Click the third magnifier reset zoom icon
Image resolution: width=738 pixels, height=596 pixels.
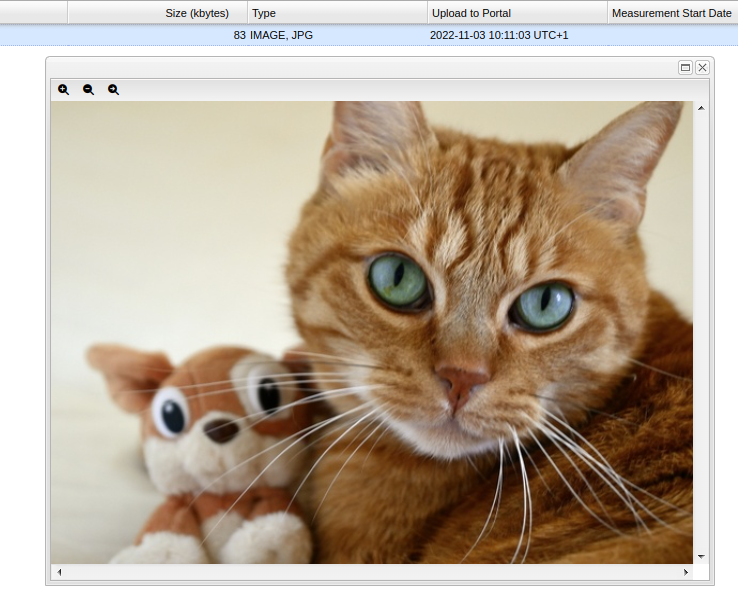pyautogui.click(x=114, y=89)
